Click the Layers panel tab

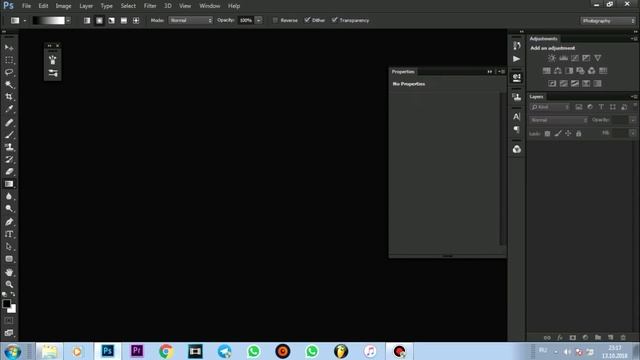[536, 97]
